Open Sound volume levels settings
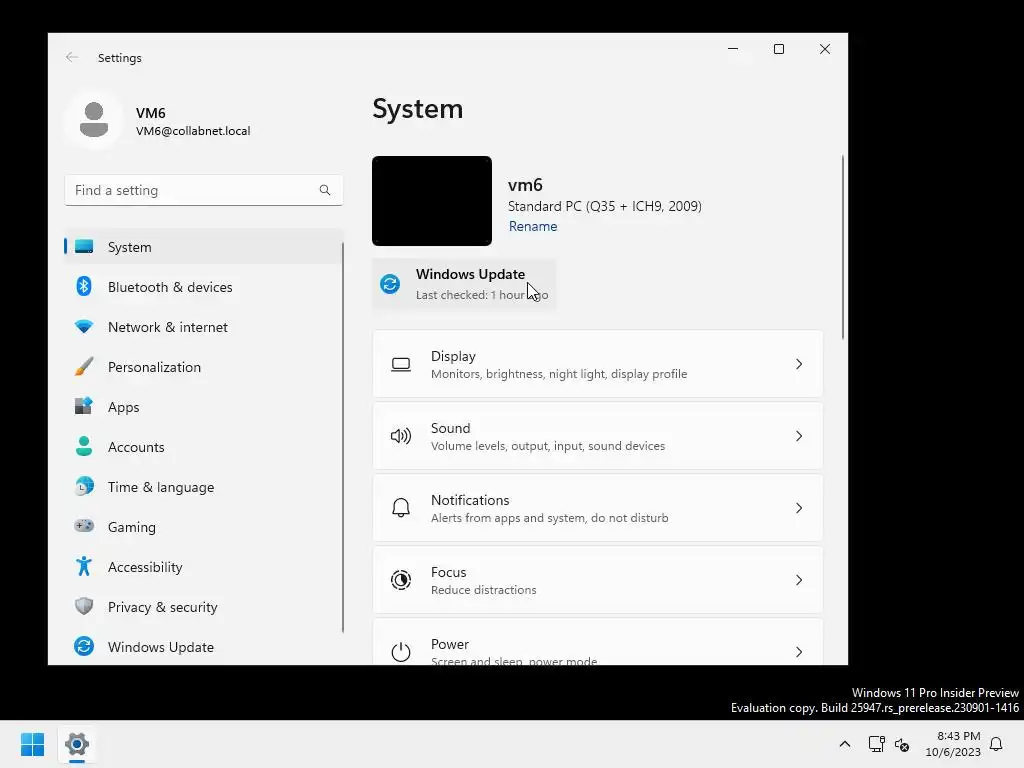Screen dimensions: 1024x768 coord(598,436)
